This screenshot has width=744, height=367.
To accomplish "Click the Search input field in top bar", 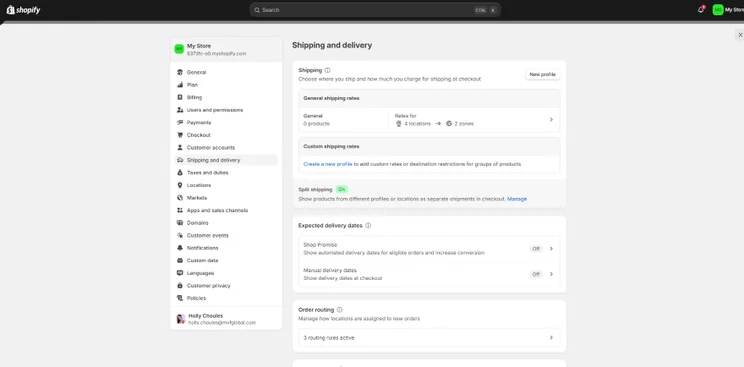I will (x=375, y=10).
